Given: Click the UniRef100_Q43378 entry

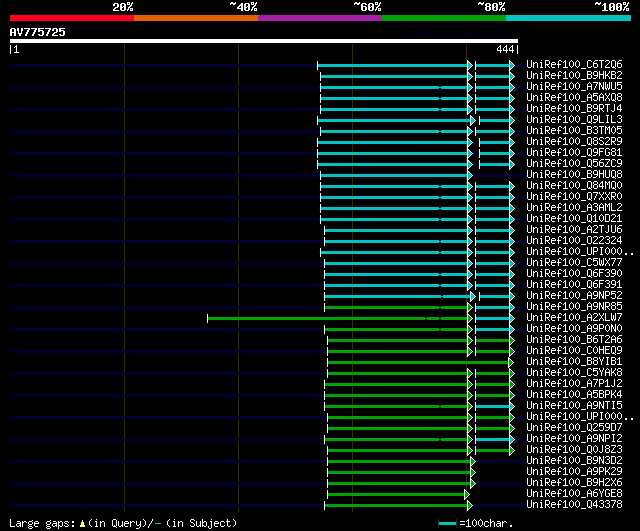Looking at the screenshot, I should coord(574,505).
